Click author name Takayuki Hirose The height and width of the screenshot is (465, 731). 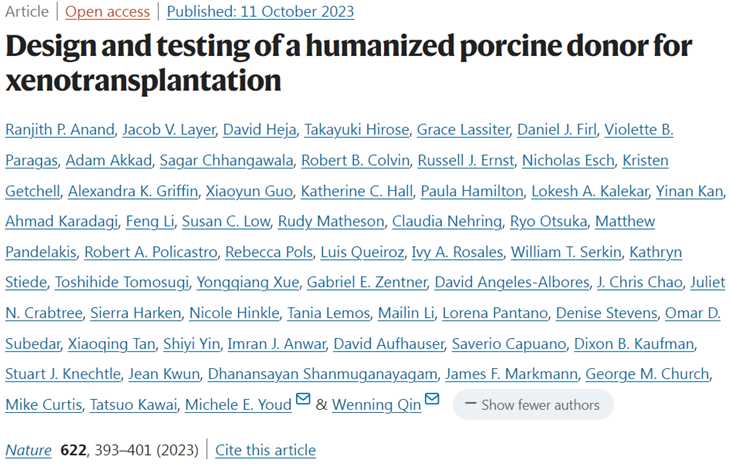pyautogui.click(x=357, y=130)
